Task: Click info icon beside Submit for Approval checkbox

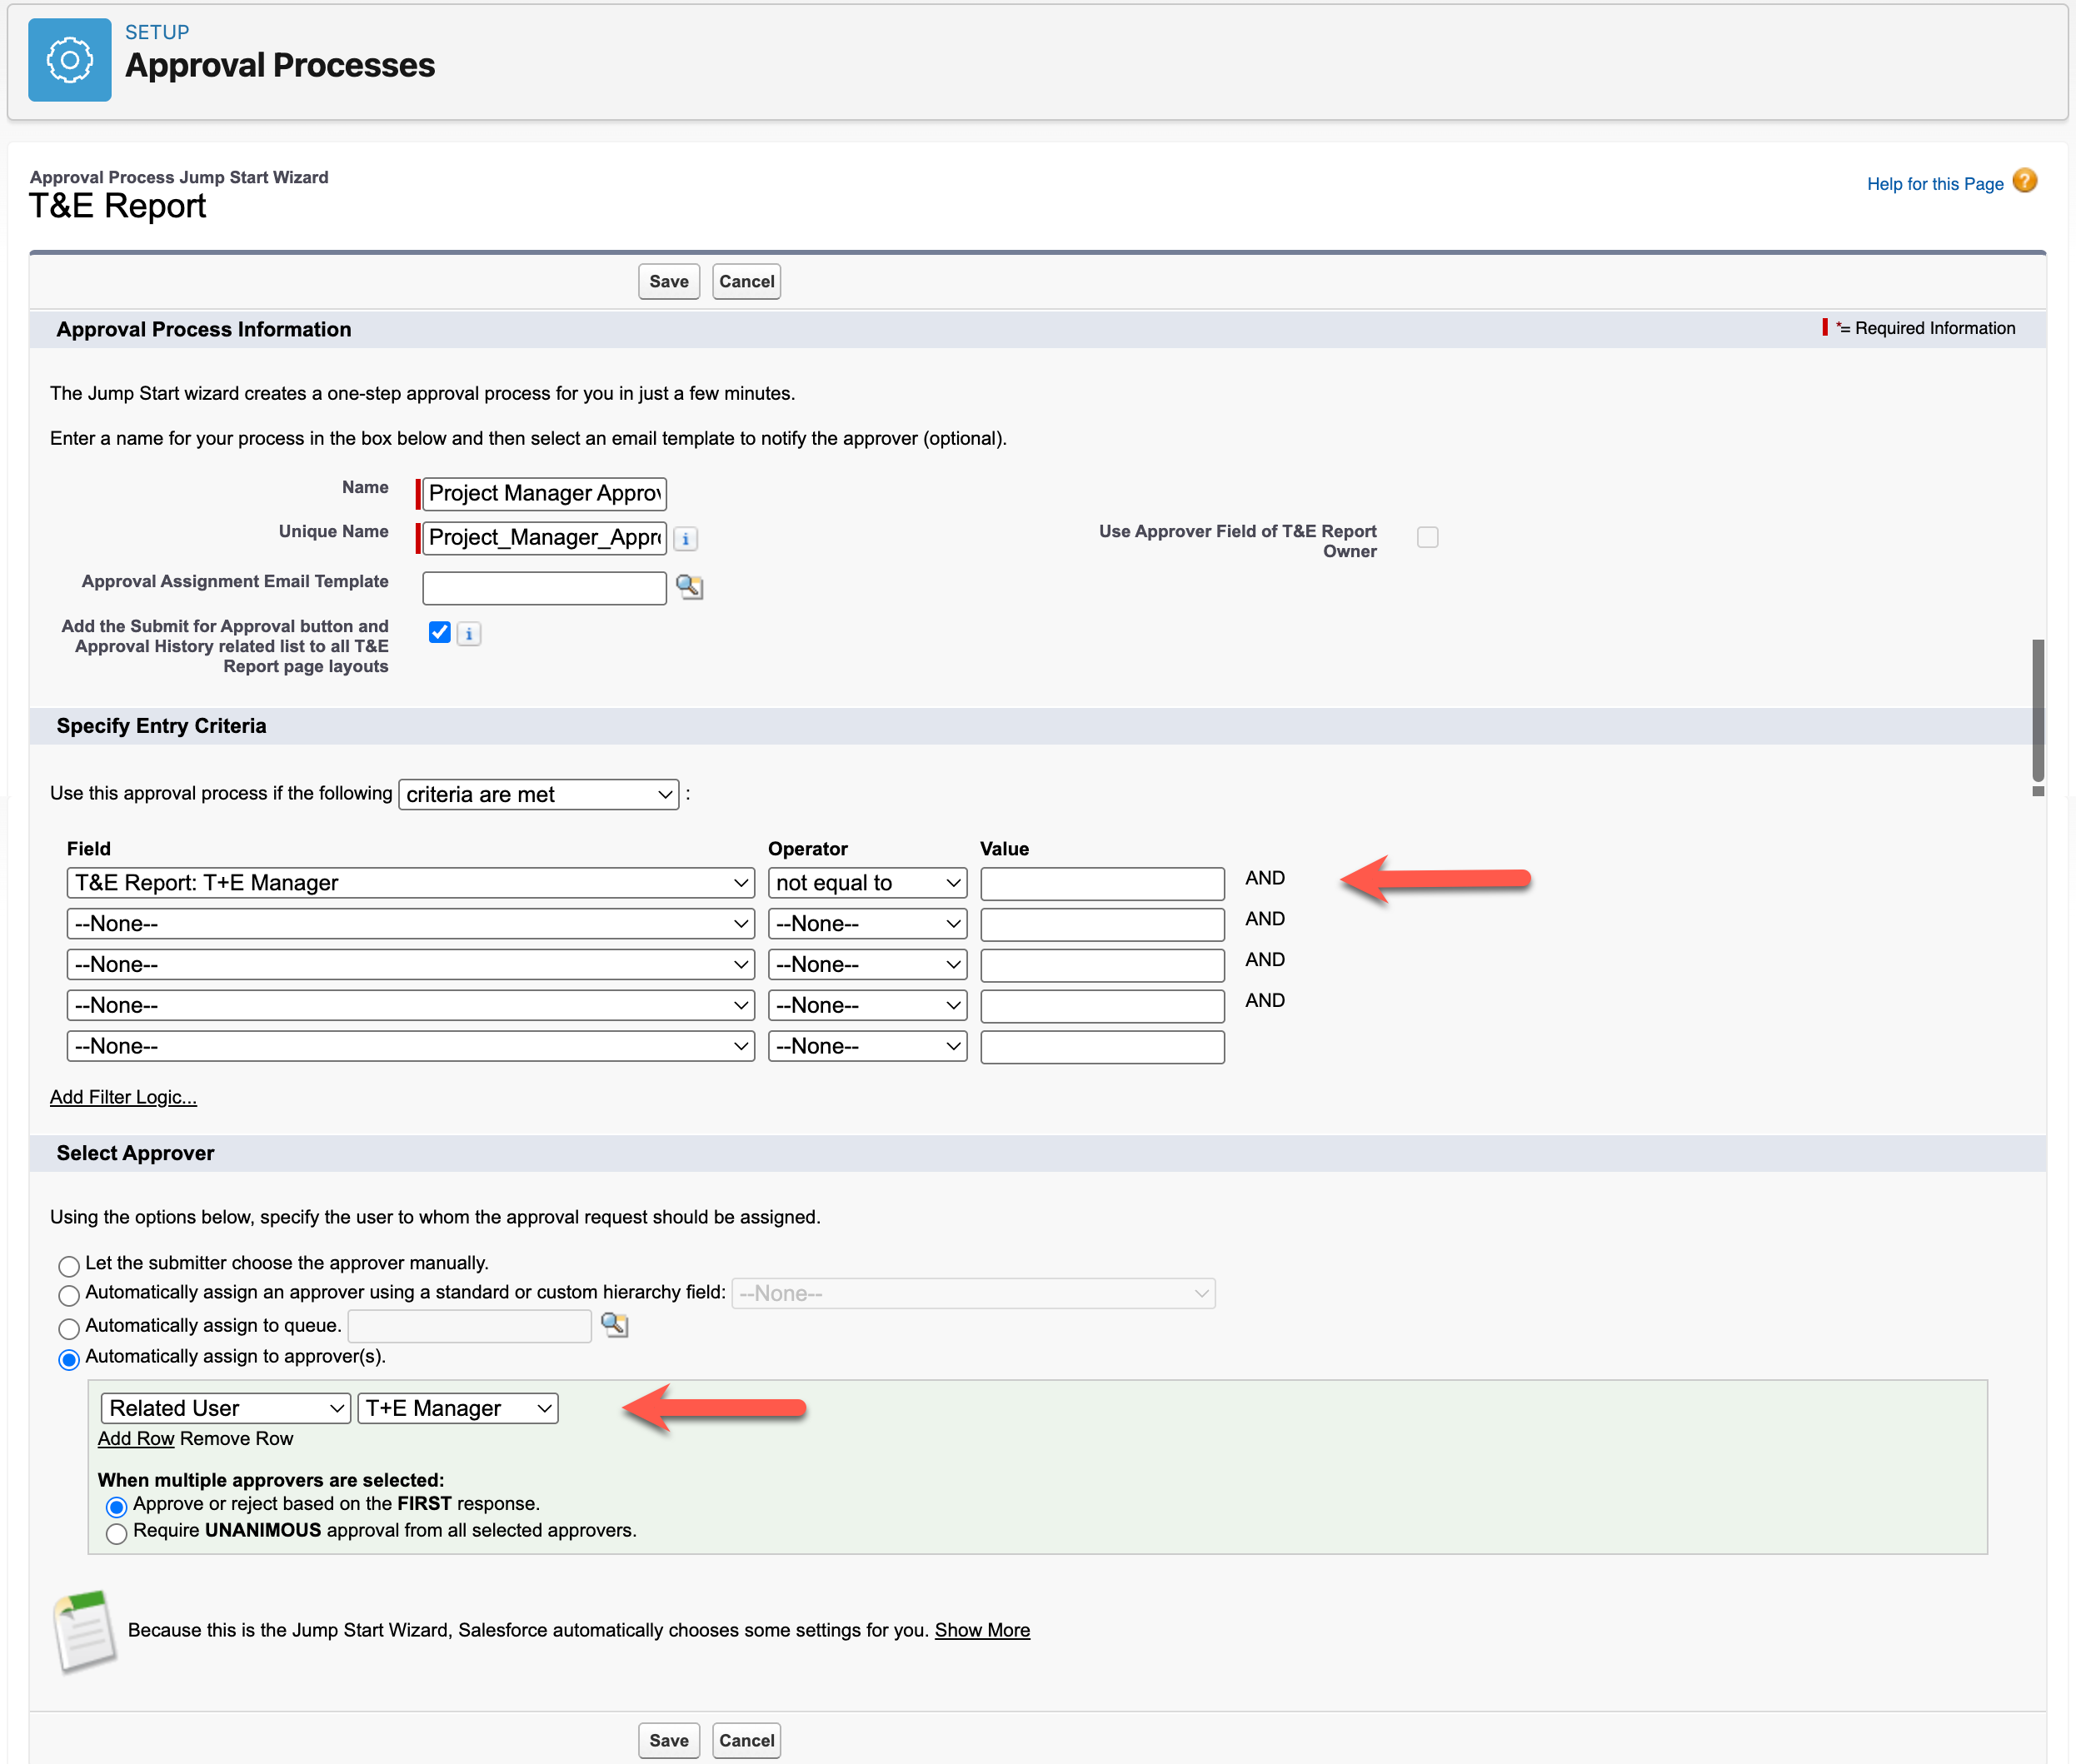Action: pos(469,634)
